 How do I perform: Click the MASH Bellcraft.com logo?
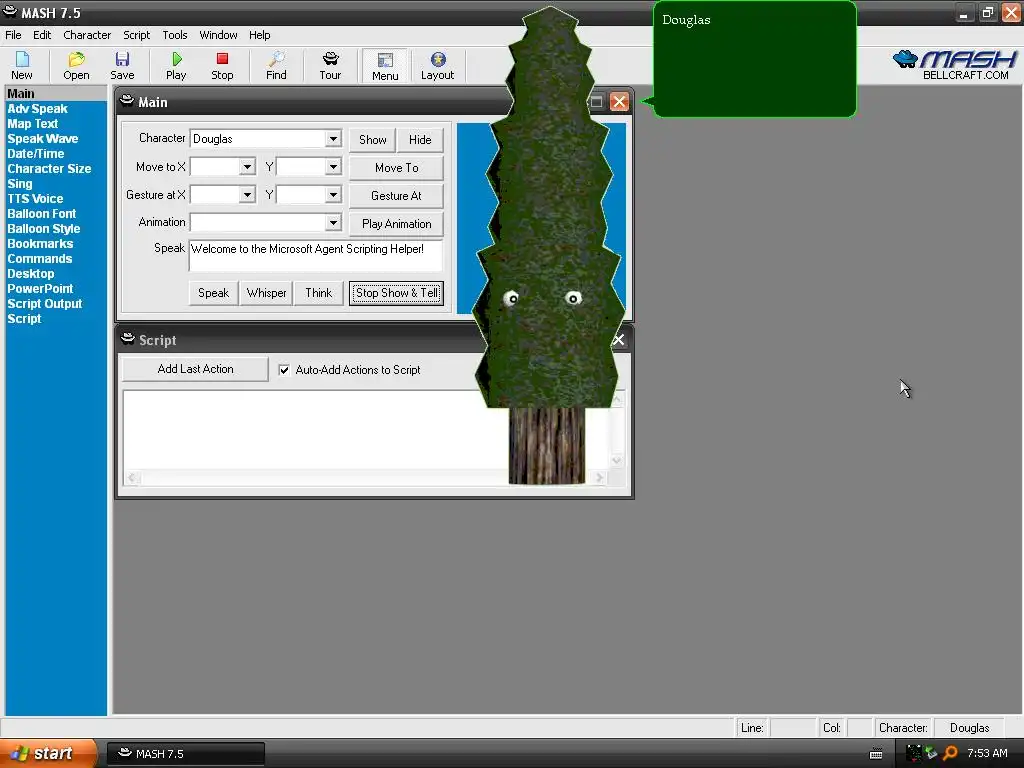[x=955, y=65]
